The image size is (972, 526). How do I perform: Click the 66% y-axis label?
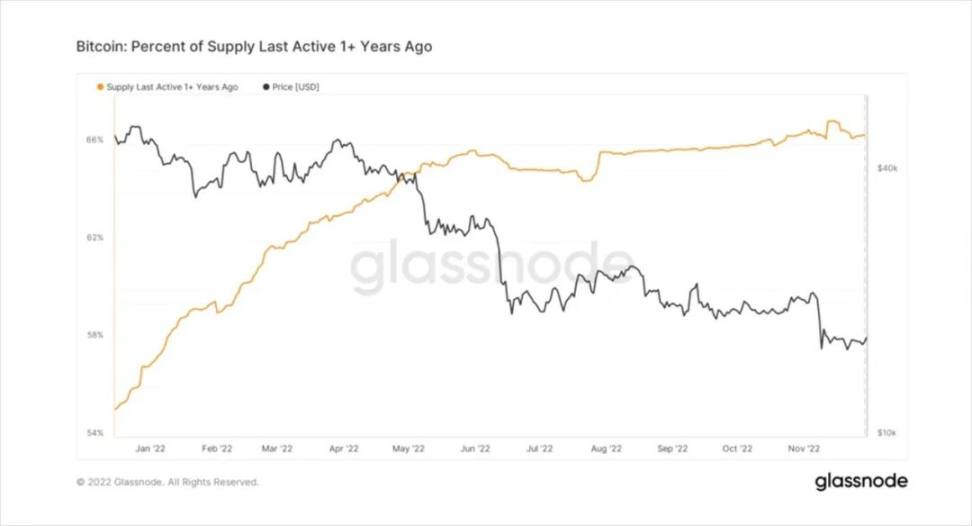pos(94,140)
